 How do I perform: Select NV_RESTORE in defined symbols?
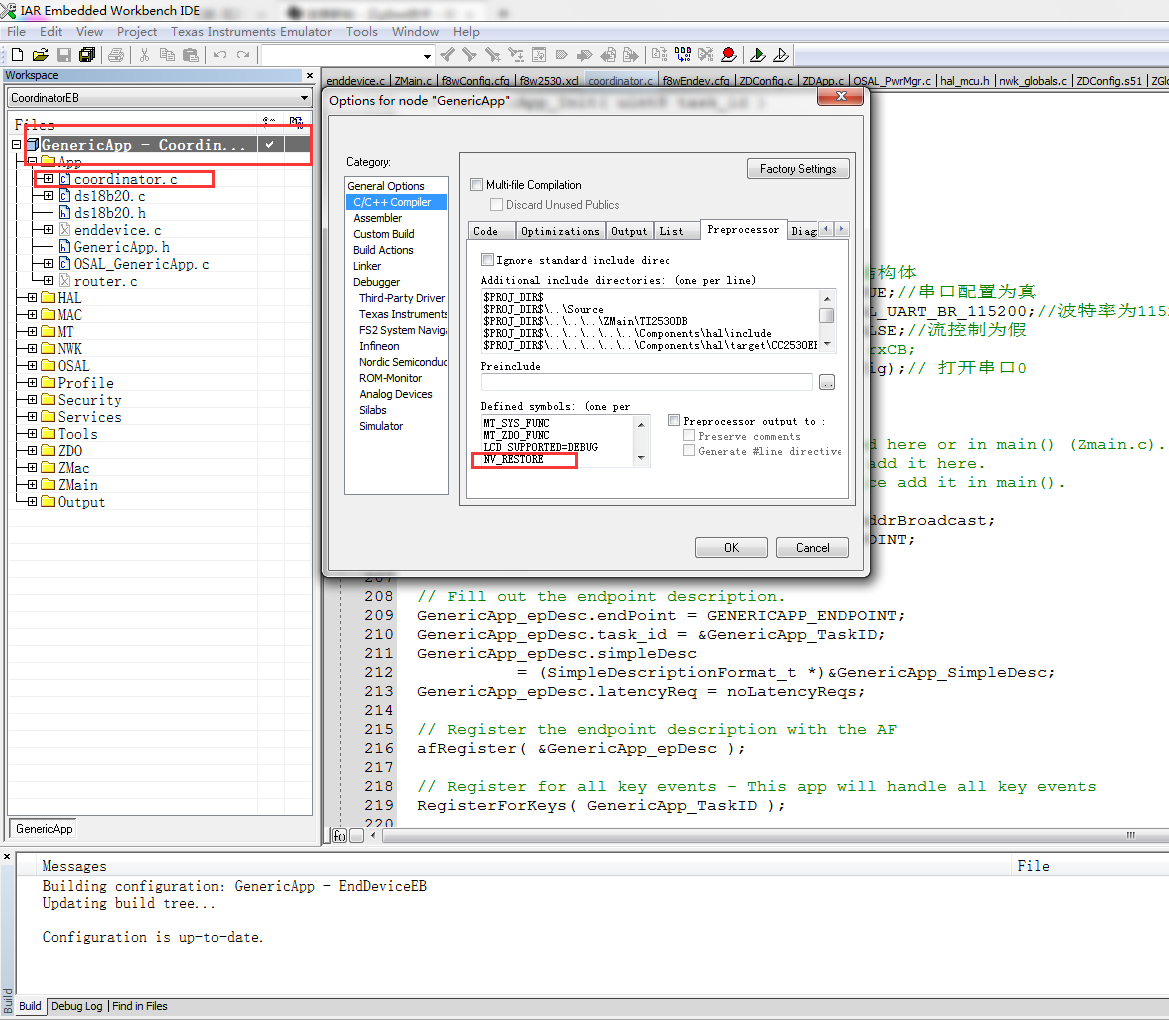(x=513, y=459)
